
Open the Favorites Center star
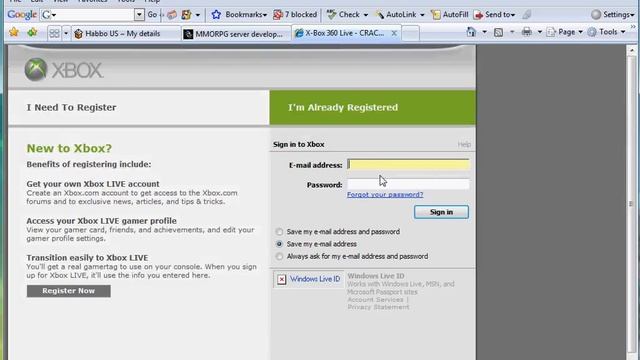point(14,32)
